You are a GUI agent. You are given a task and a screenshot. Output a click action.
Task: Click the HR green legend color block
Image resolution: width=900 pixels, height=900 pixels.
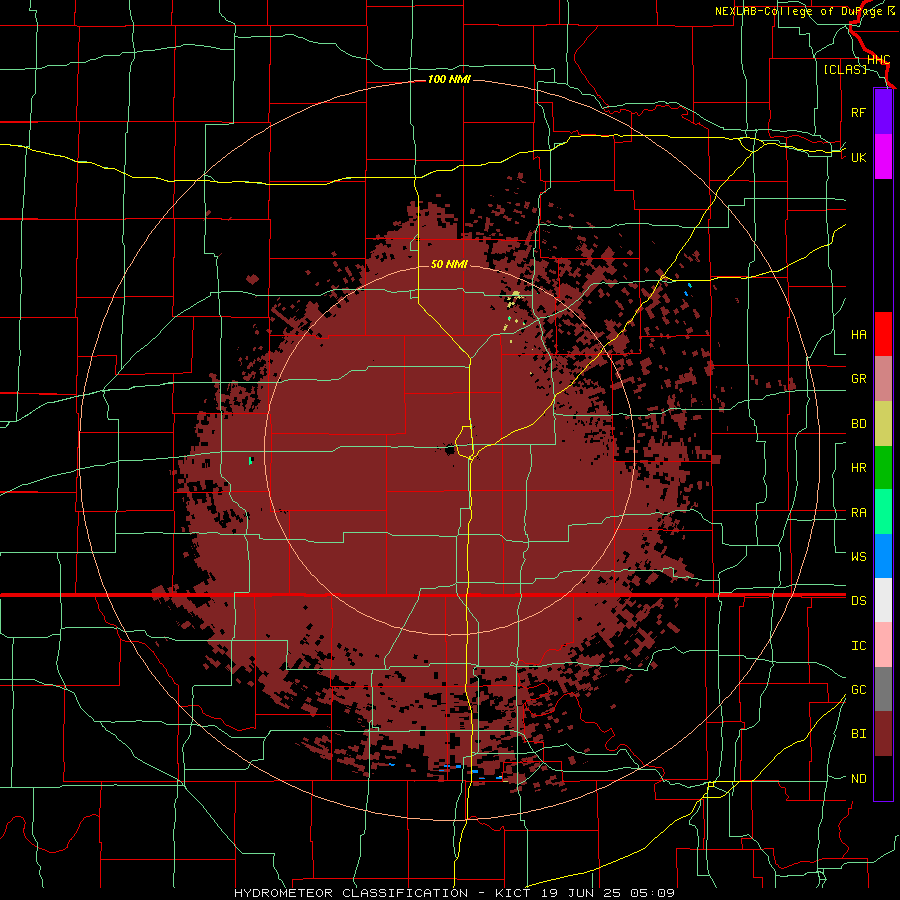coord(883,468)
